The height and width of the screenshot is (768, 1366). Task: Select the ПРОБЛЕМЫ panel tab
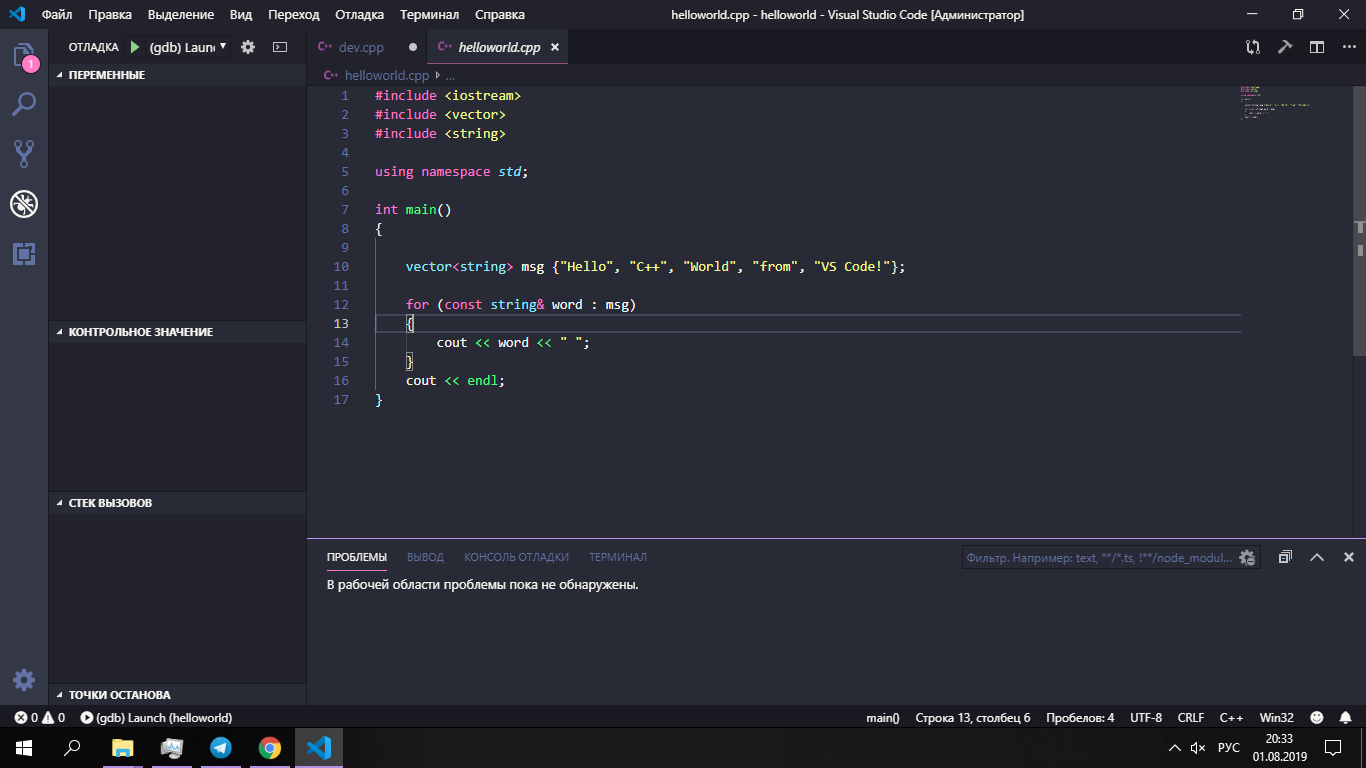point(357,557)
